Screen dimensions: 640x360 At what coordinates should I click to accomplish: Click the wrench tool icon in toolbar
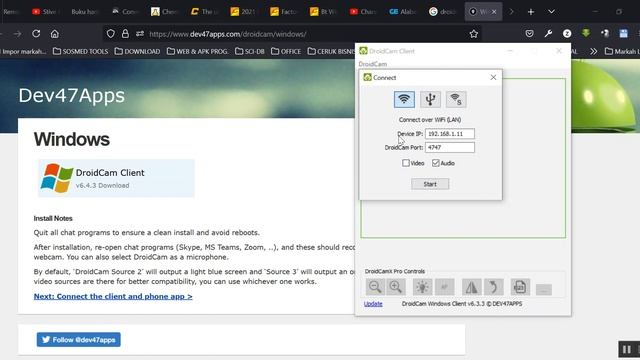tap(548, 34)
